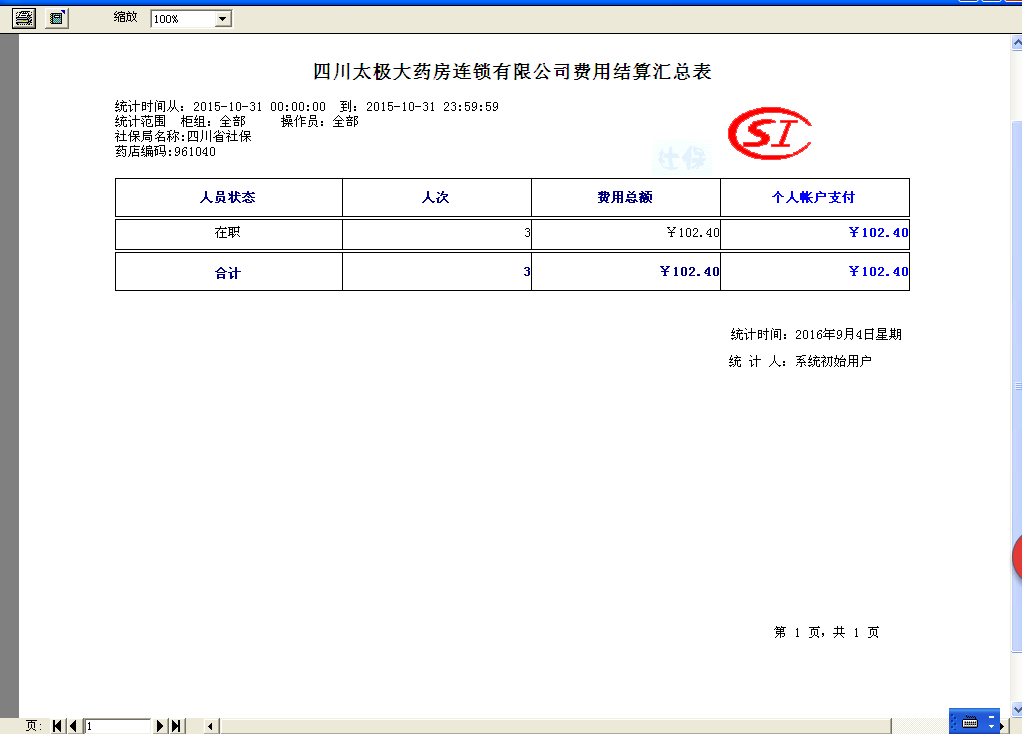Click the 统计时间从 date range line
1022x734 pixels.
pyautogui.click(x=306, y=106)
